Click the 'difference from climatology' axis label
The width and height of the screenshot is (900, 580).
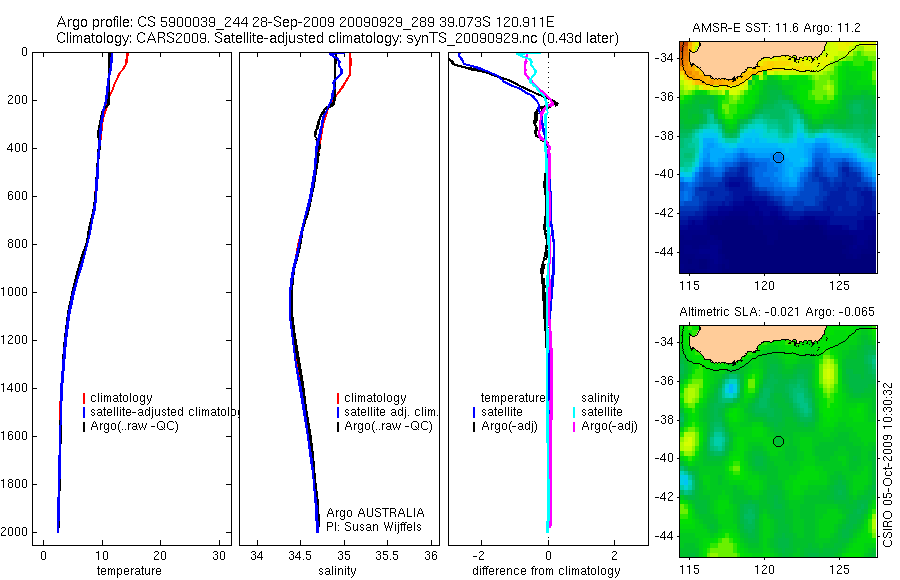click(x=546, y=571)
